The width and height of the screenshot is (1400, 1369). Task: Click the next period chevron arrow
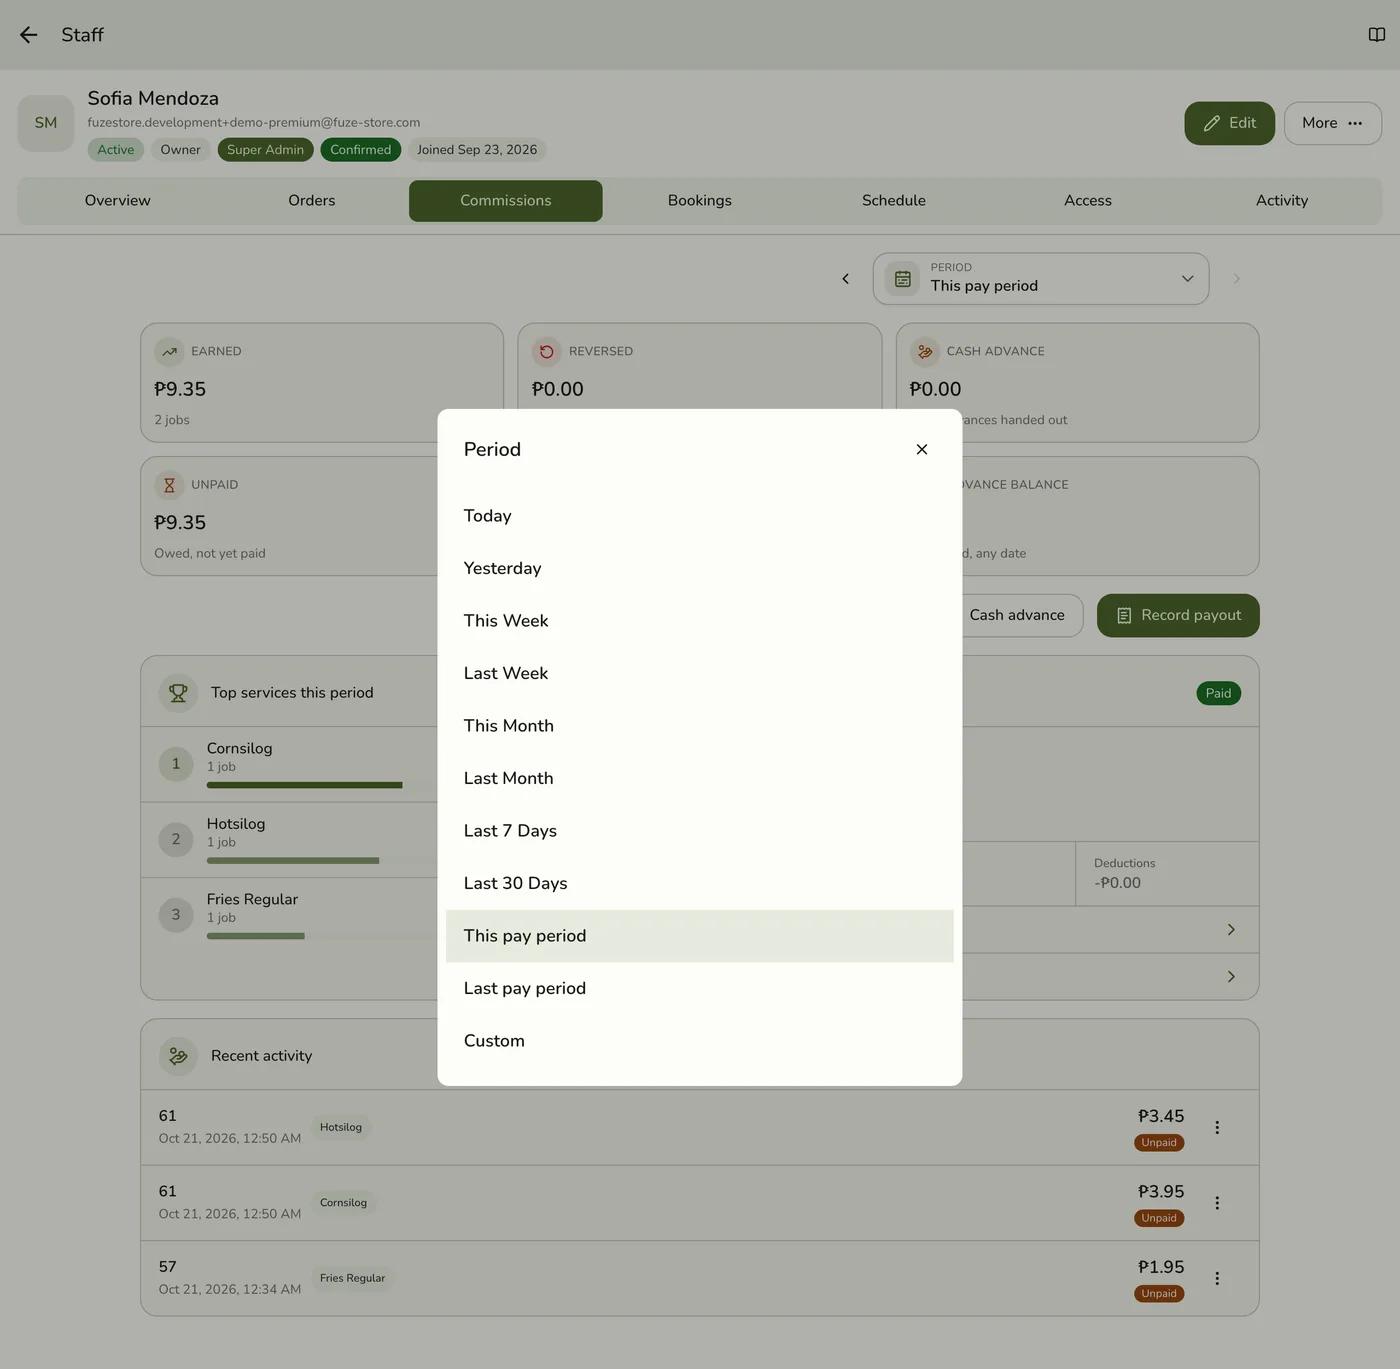tap(1237, 279)
